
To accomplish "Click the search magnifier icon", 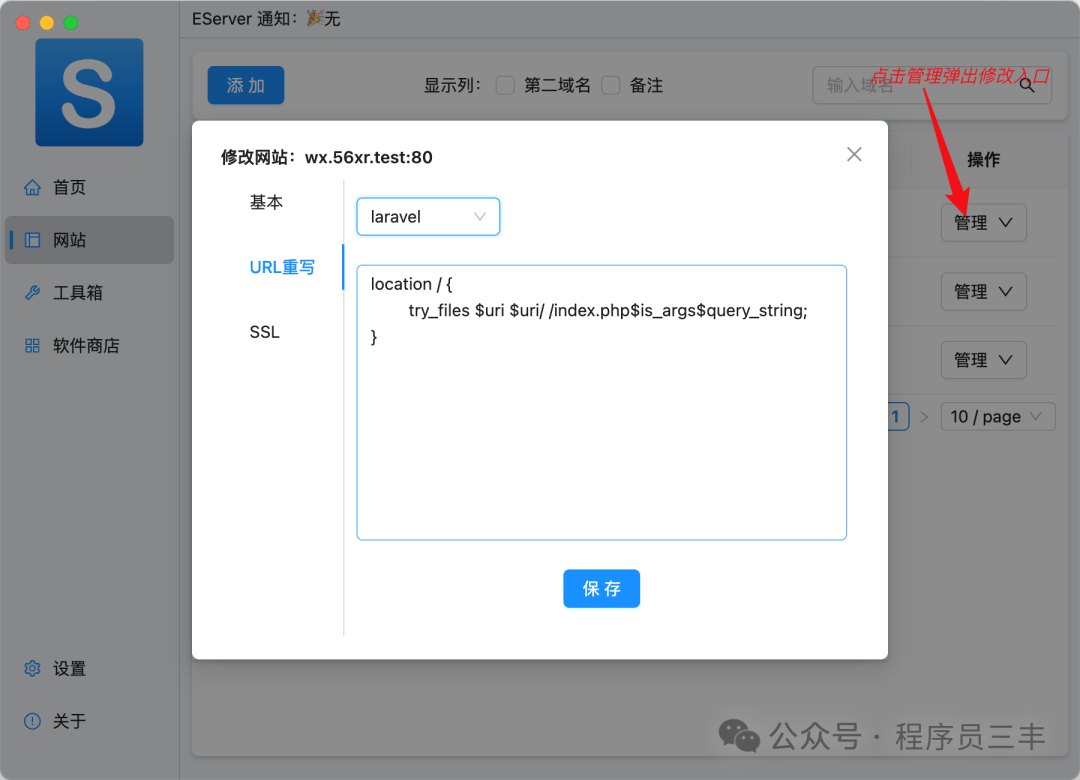I will 1027,86.
